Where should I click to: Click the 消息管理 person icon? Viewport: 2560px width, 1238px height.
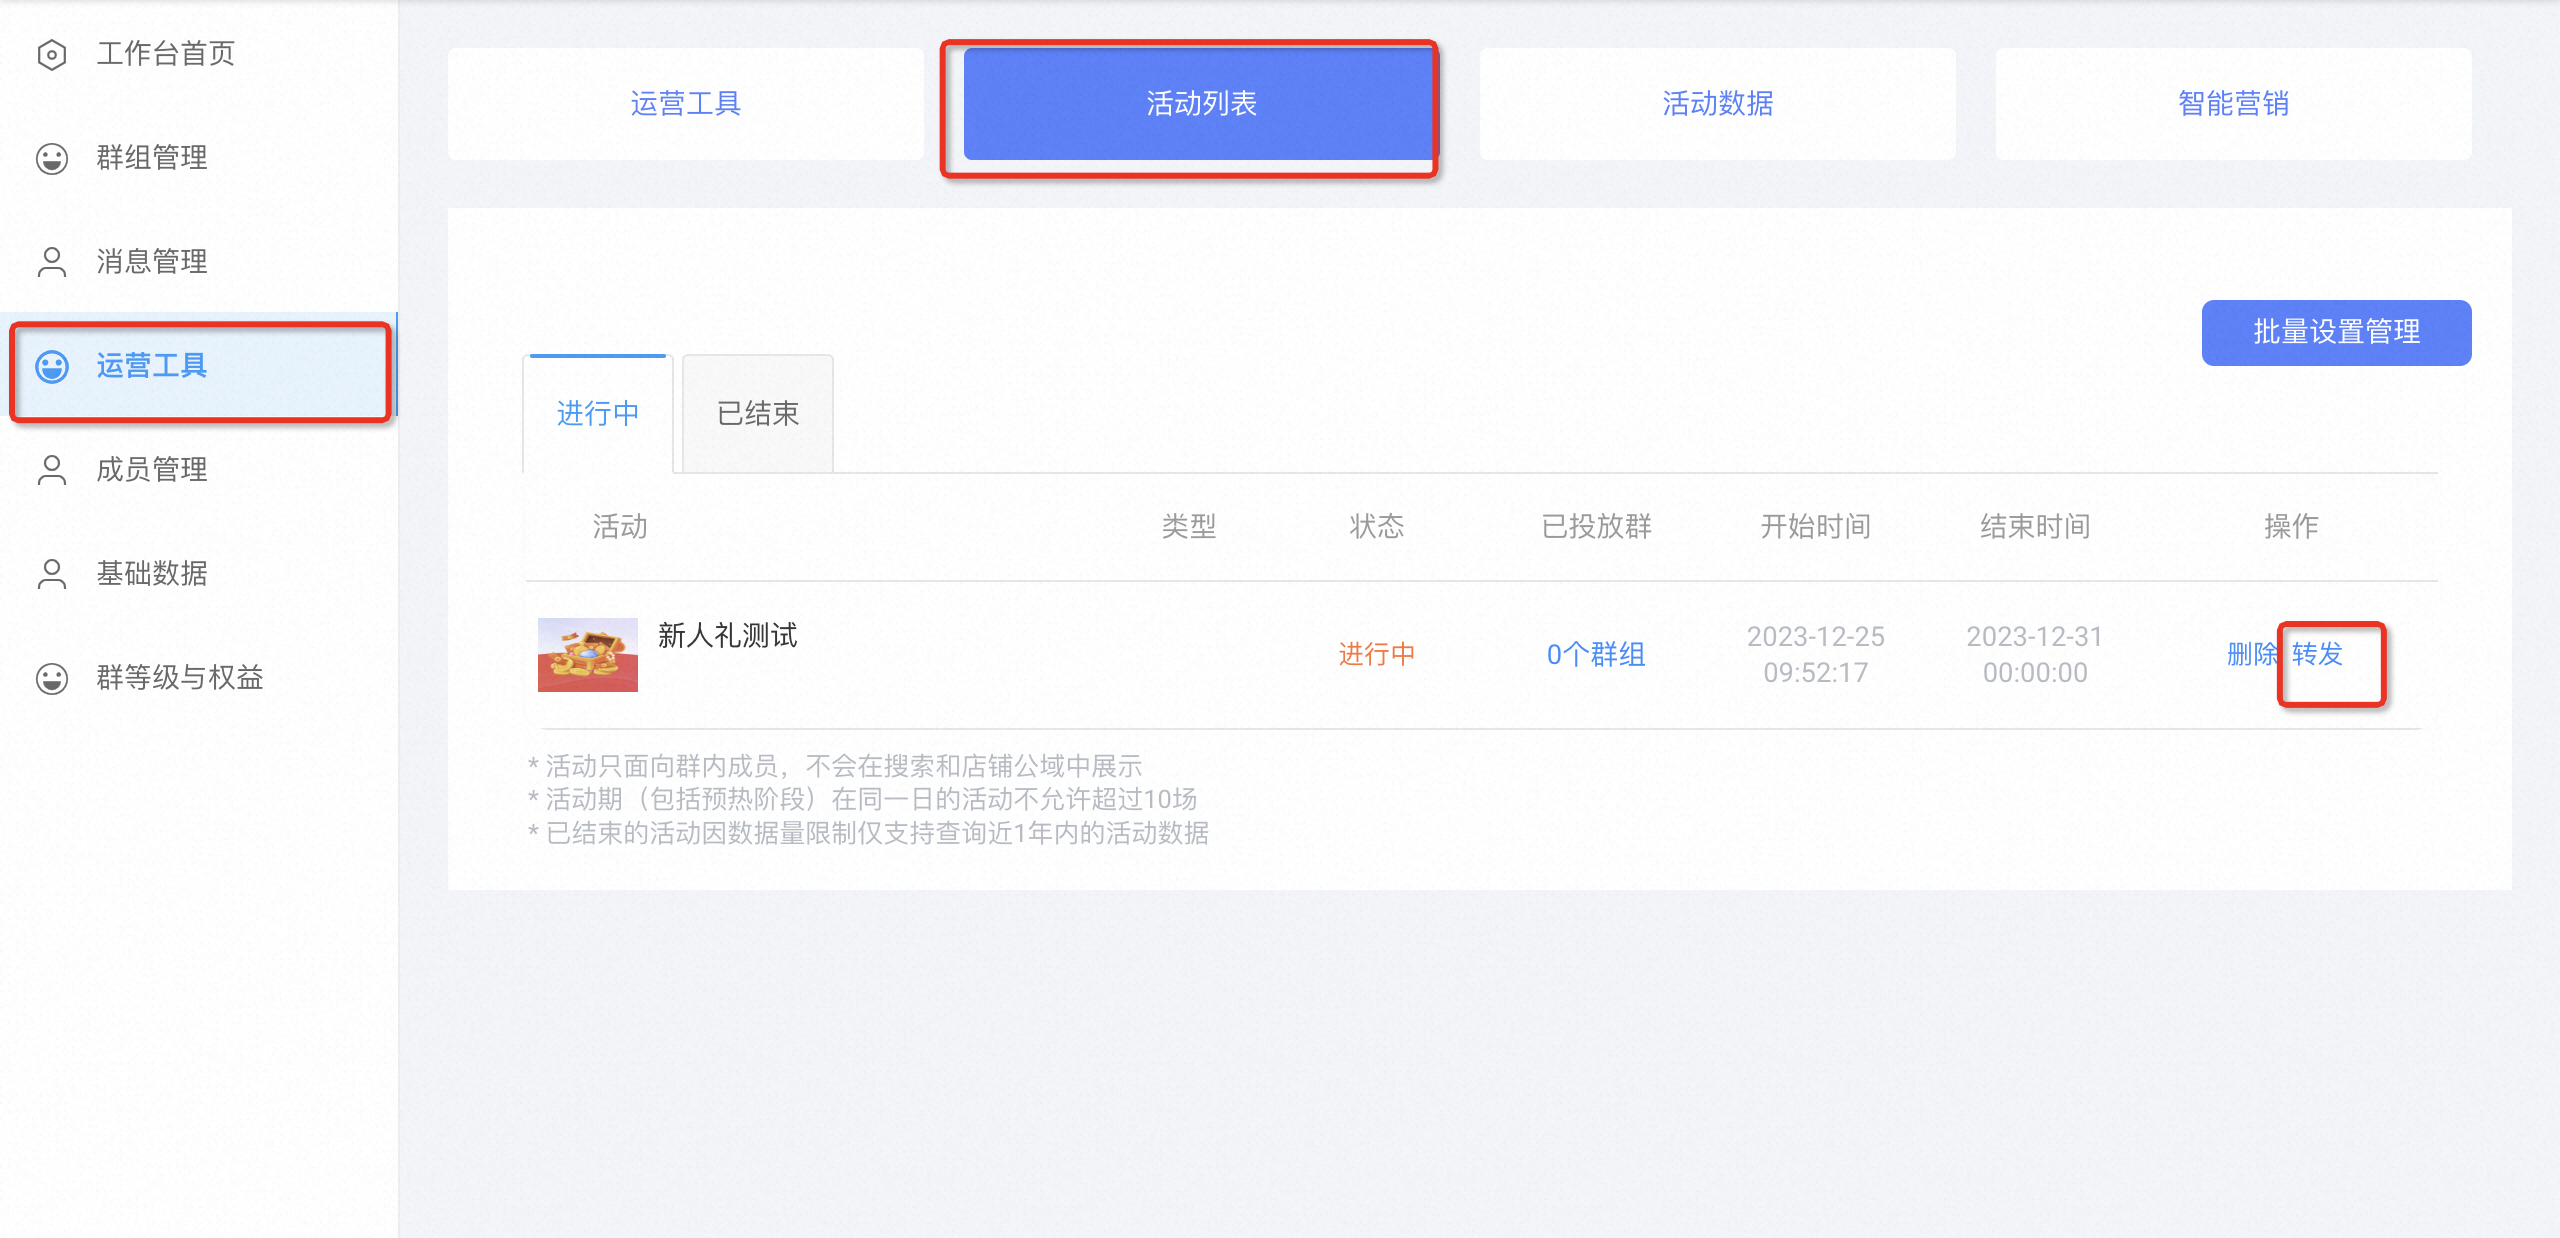[52, 262]
